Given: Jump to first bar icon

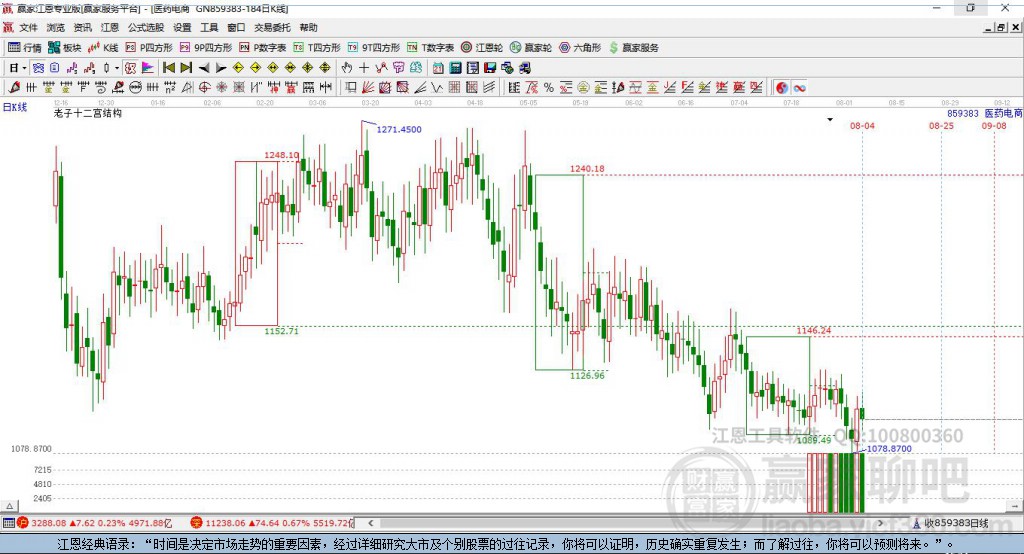Looking at the screenshot, I should [x=168, y=68].
